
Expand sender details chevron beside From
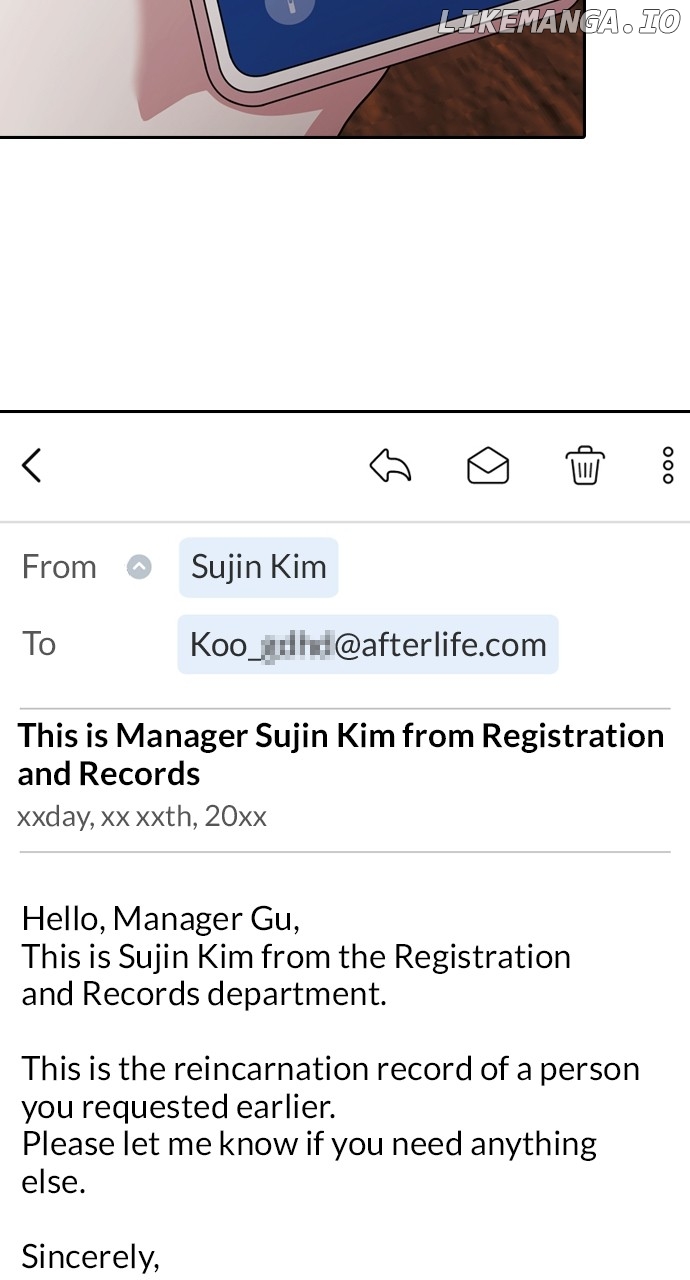[x=139, y=567]
